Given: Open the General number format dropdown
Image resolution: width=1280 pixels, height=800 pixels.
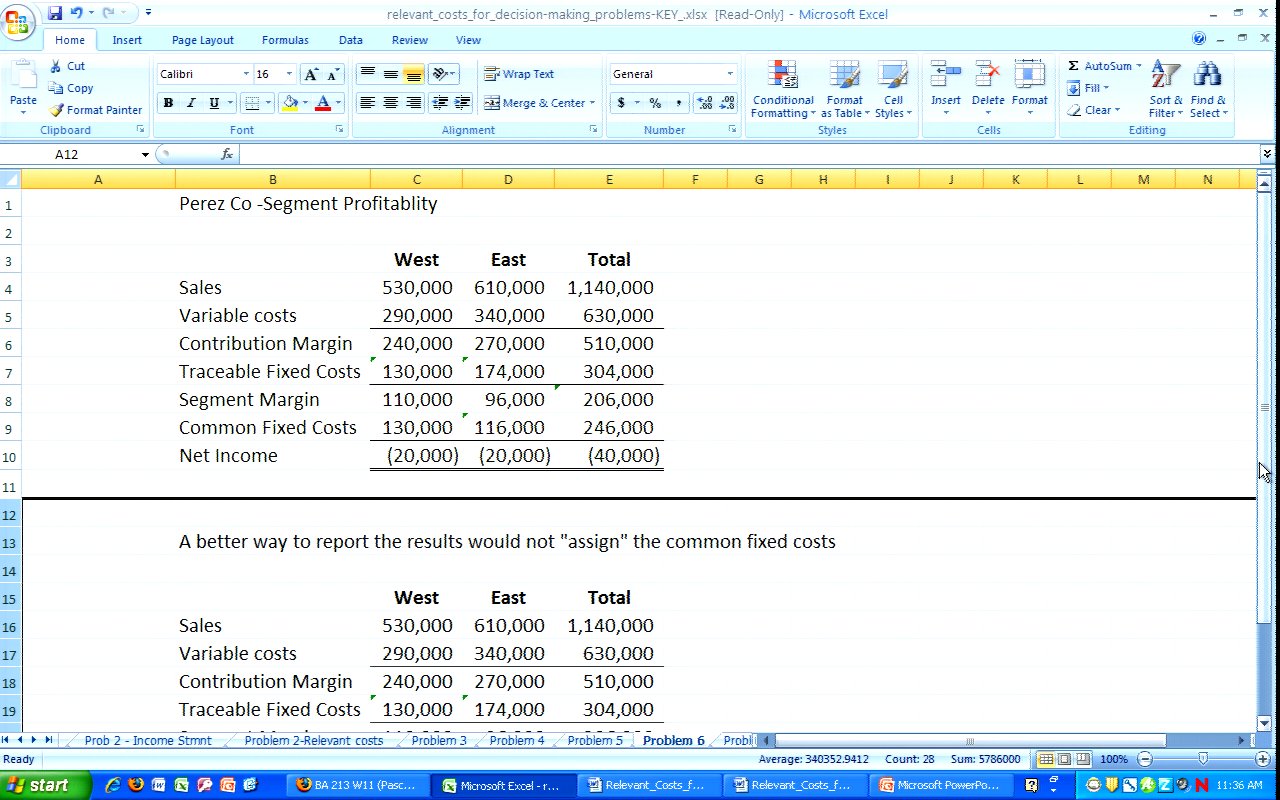Looking at the screenshot, I should pyautogui.click(x=729, y=74).
